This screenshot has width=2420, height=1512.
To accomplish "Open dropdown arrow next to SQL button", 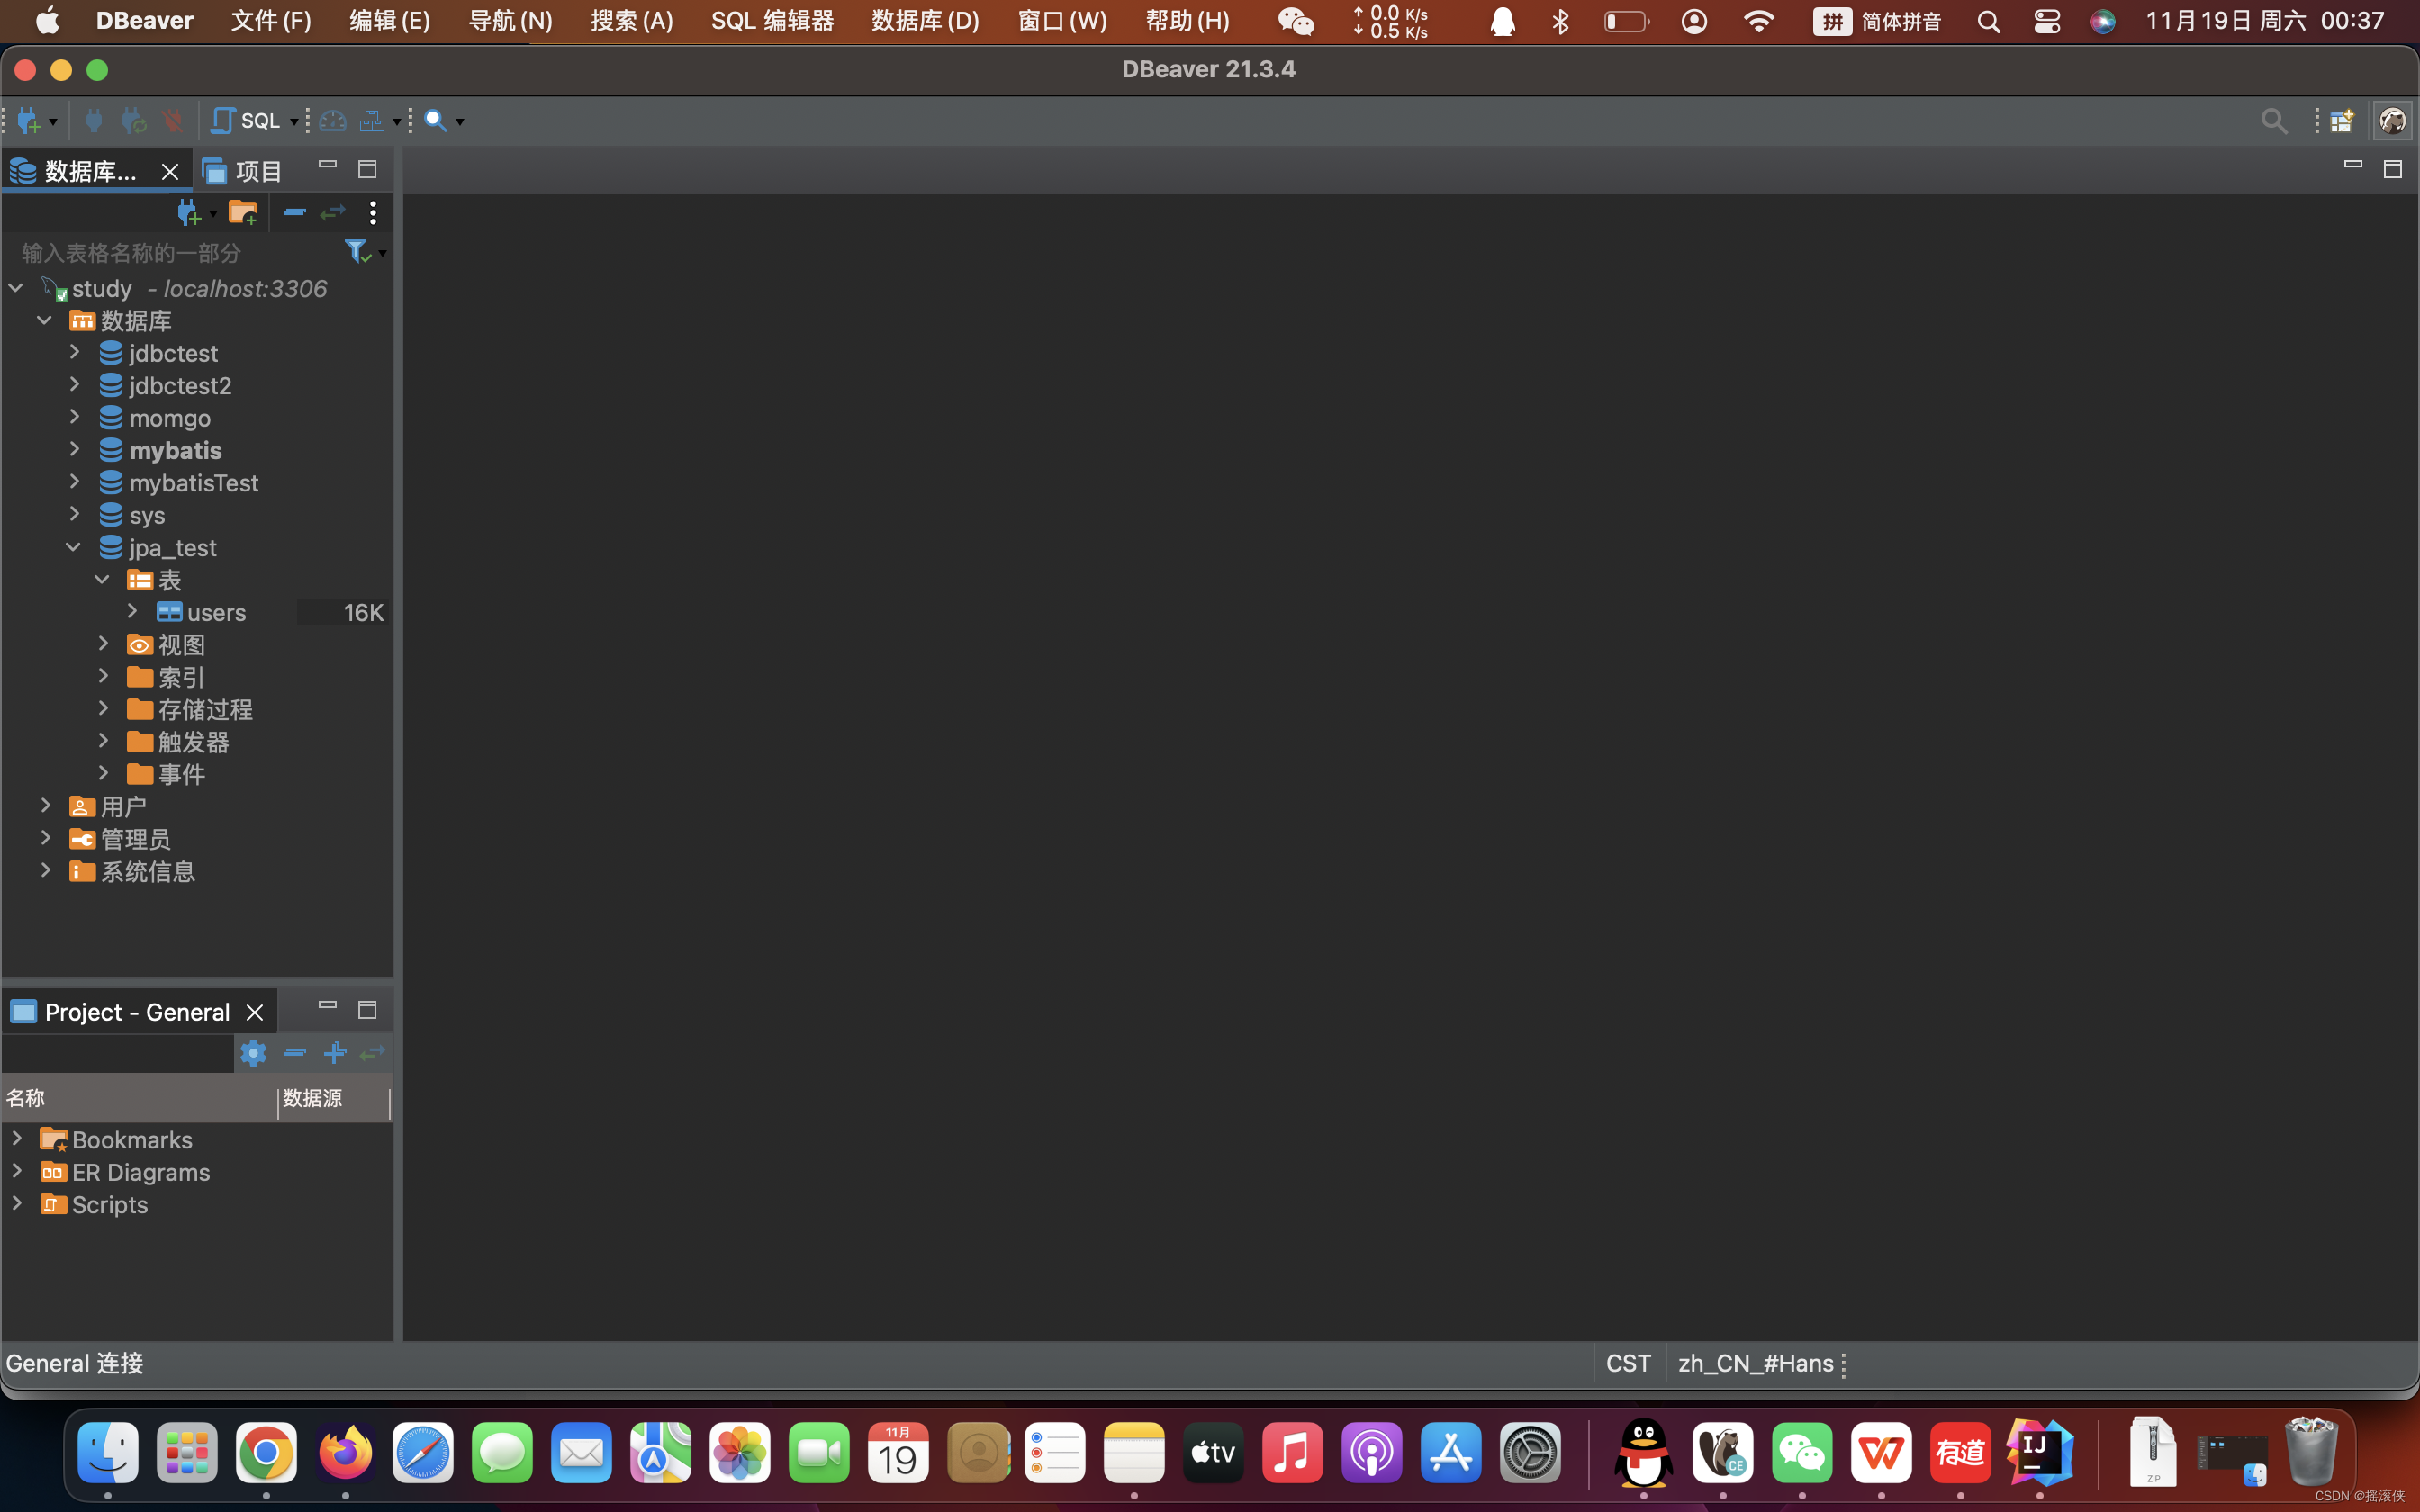I will pos(294,122).
